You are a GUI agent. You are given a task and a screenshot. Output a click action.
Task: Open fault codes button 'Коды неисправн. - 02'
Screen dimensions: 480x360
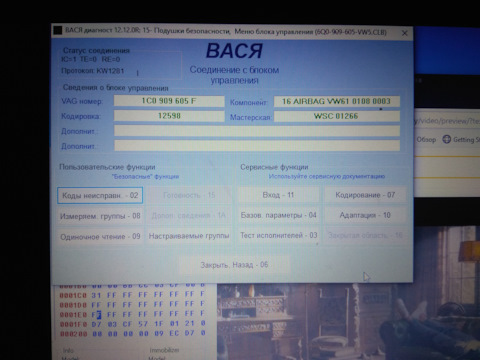tap(100, 196)
